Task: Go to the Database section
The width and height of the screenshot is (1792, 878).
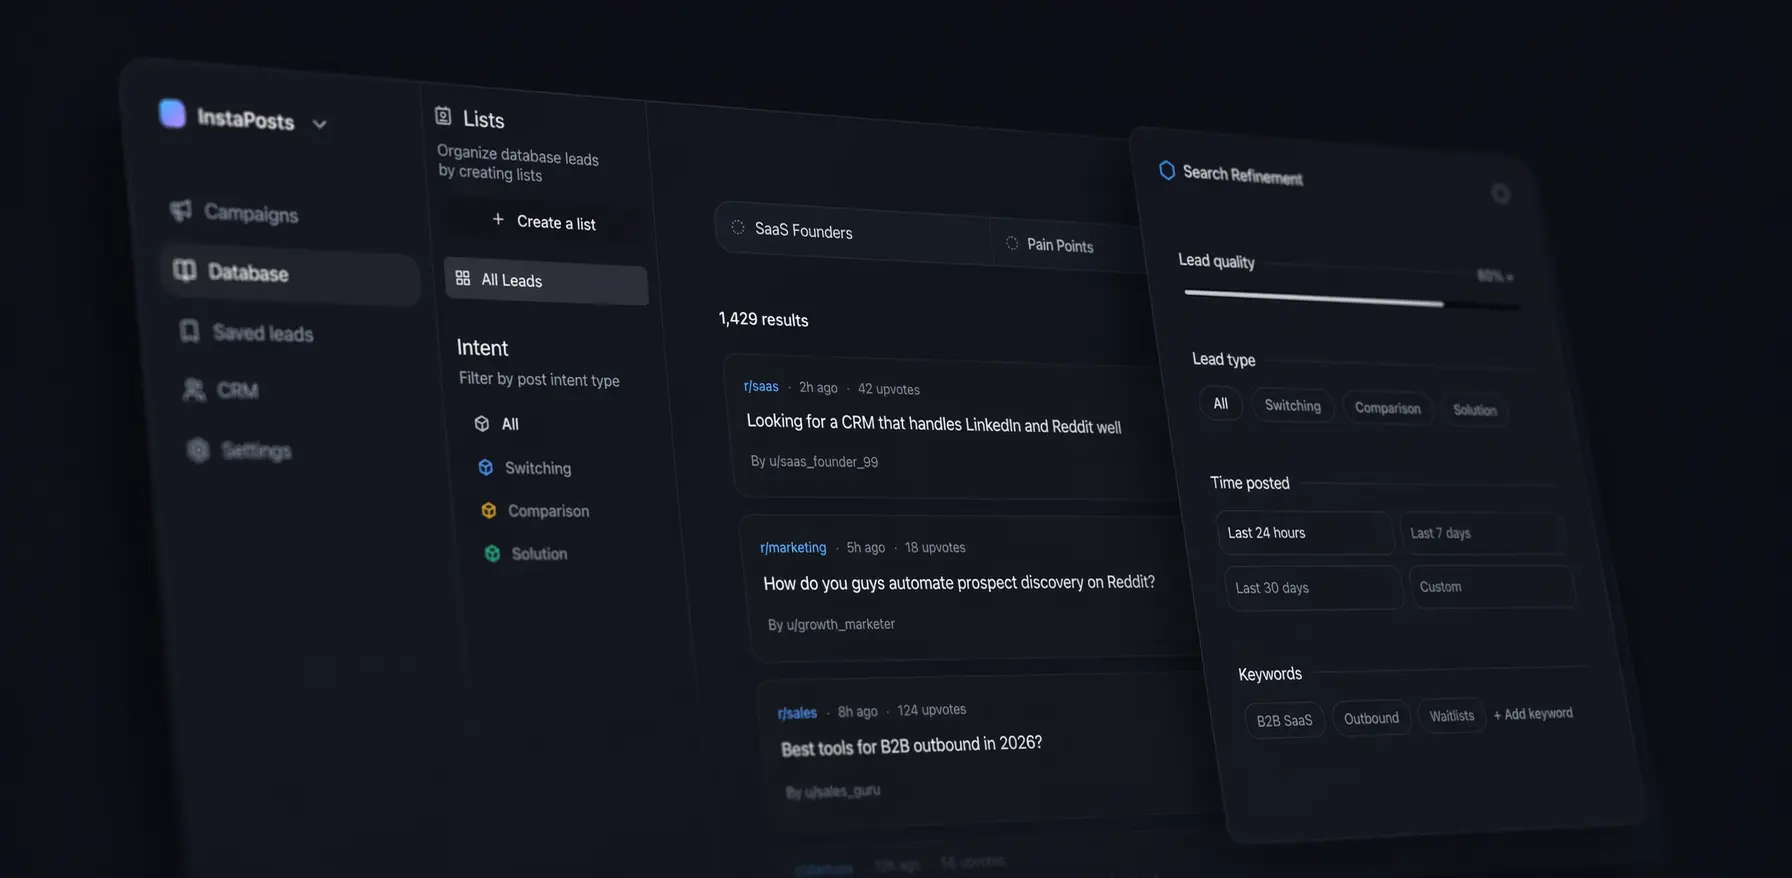Action: [289, 275]
